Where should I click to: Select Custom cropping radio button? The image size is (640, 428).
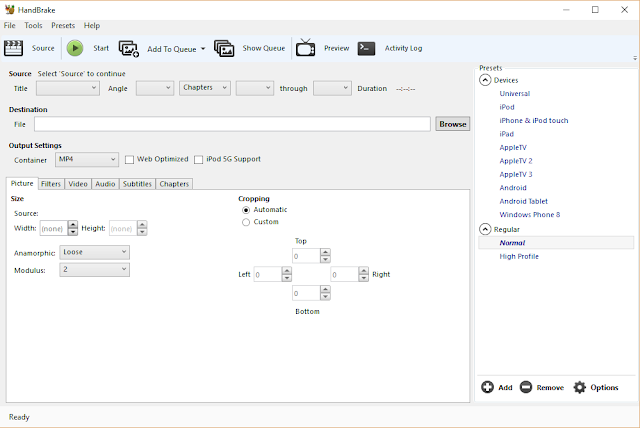click(x=246, y=222)
